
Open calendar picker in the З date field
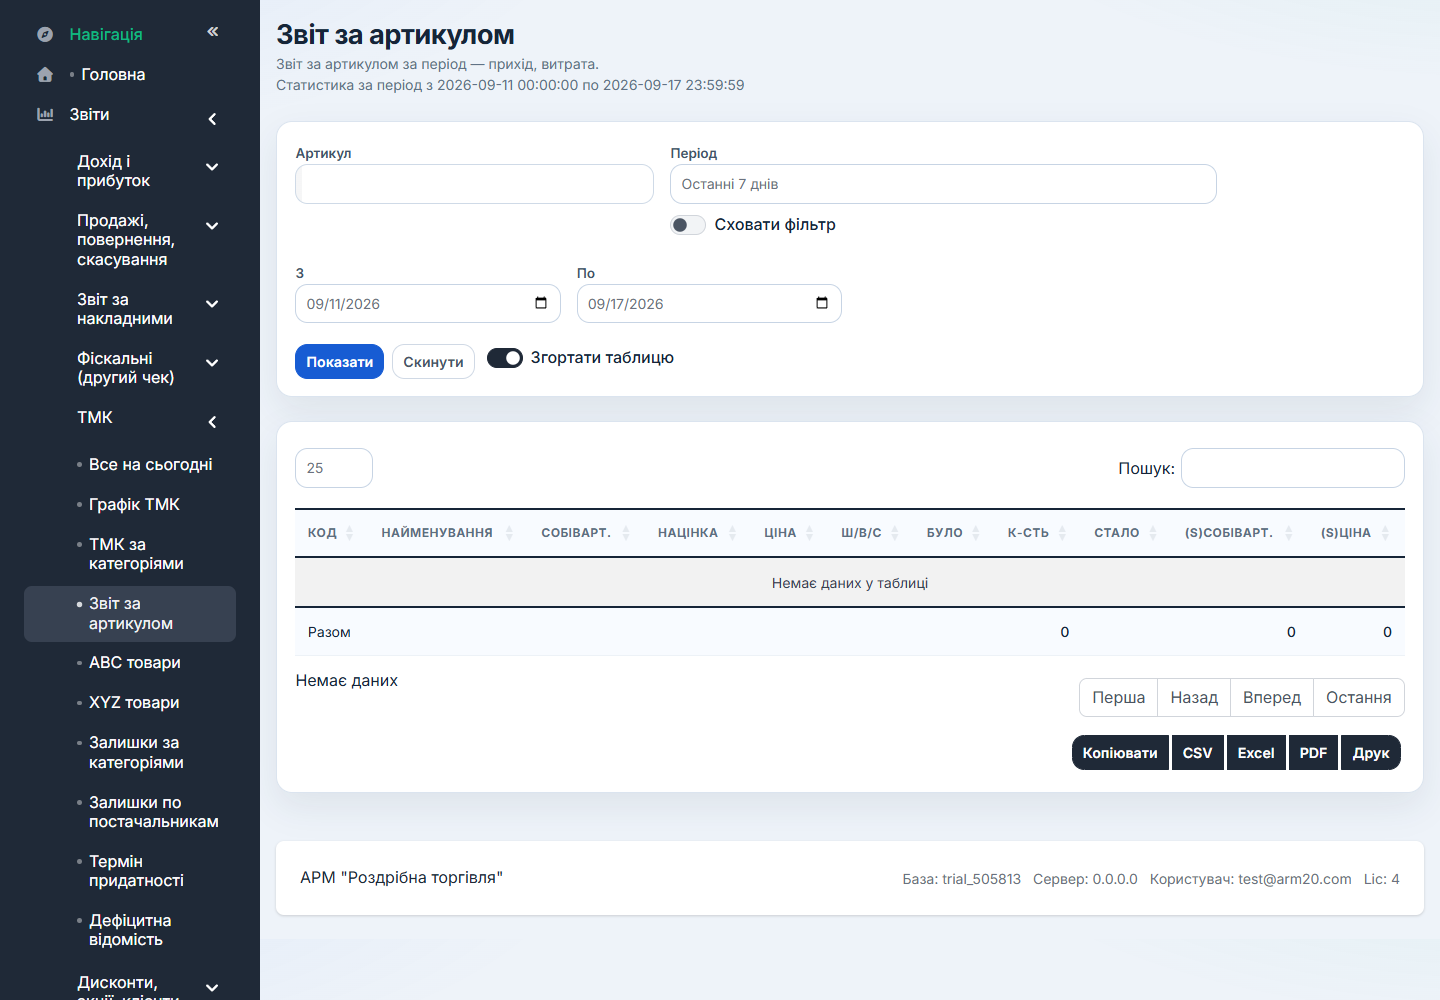541,303
